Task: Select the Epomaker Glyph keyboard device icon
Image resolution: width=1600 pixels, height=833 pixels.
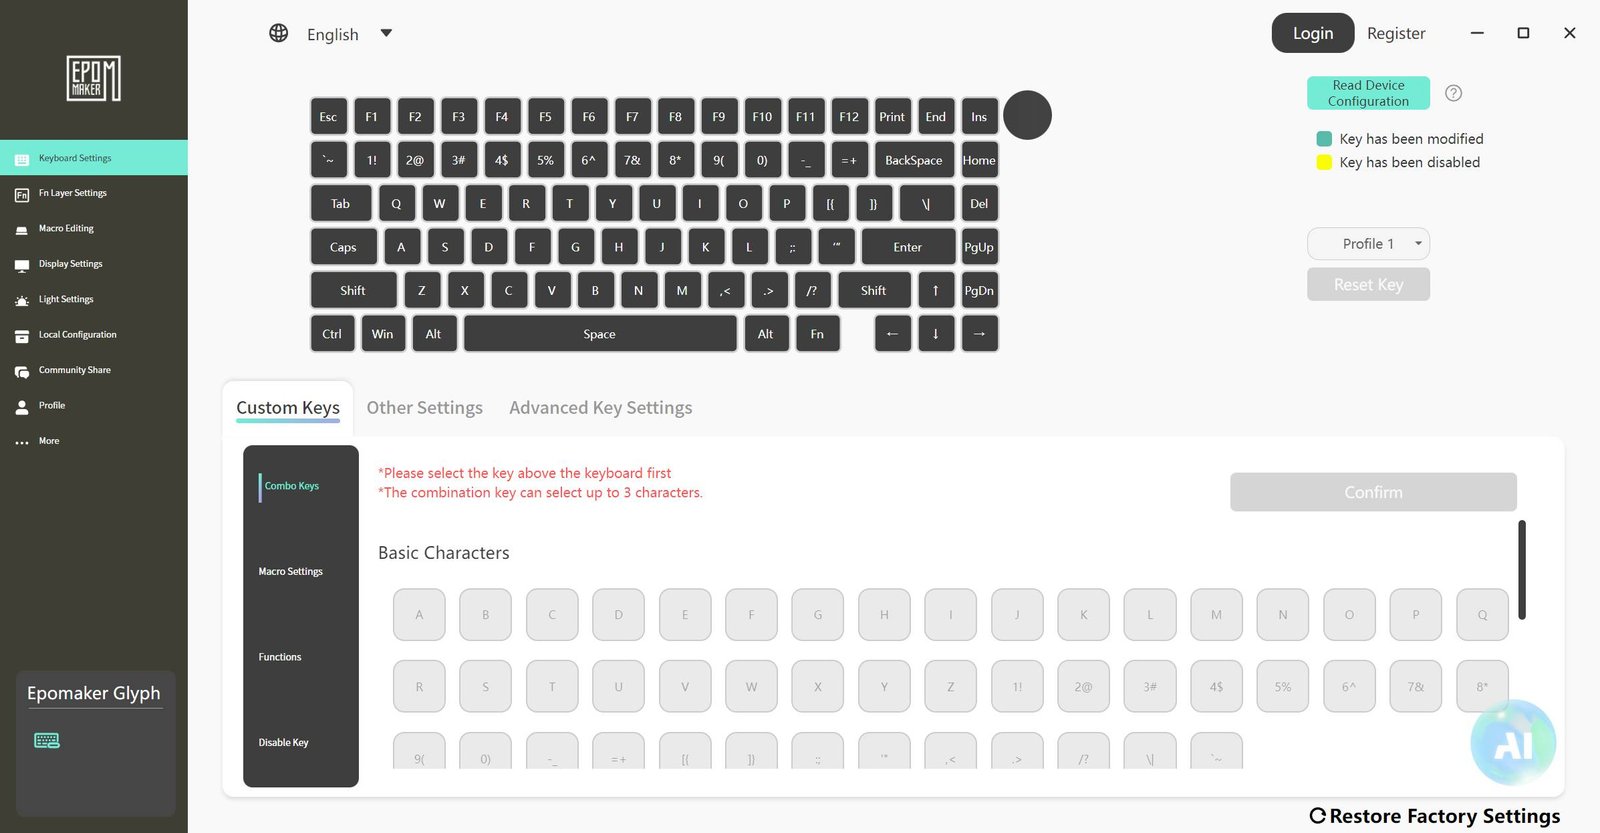Action: (x=47, y=740)
